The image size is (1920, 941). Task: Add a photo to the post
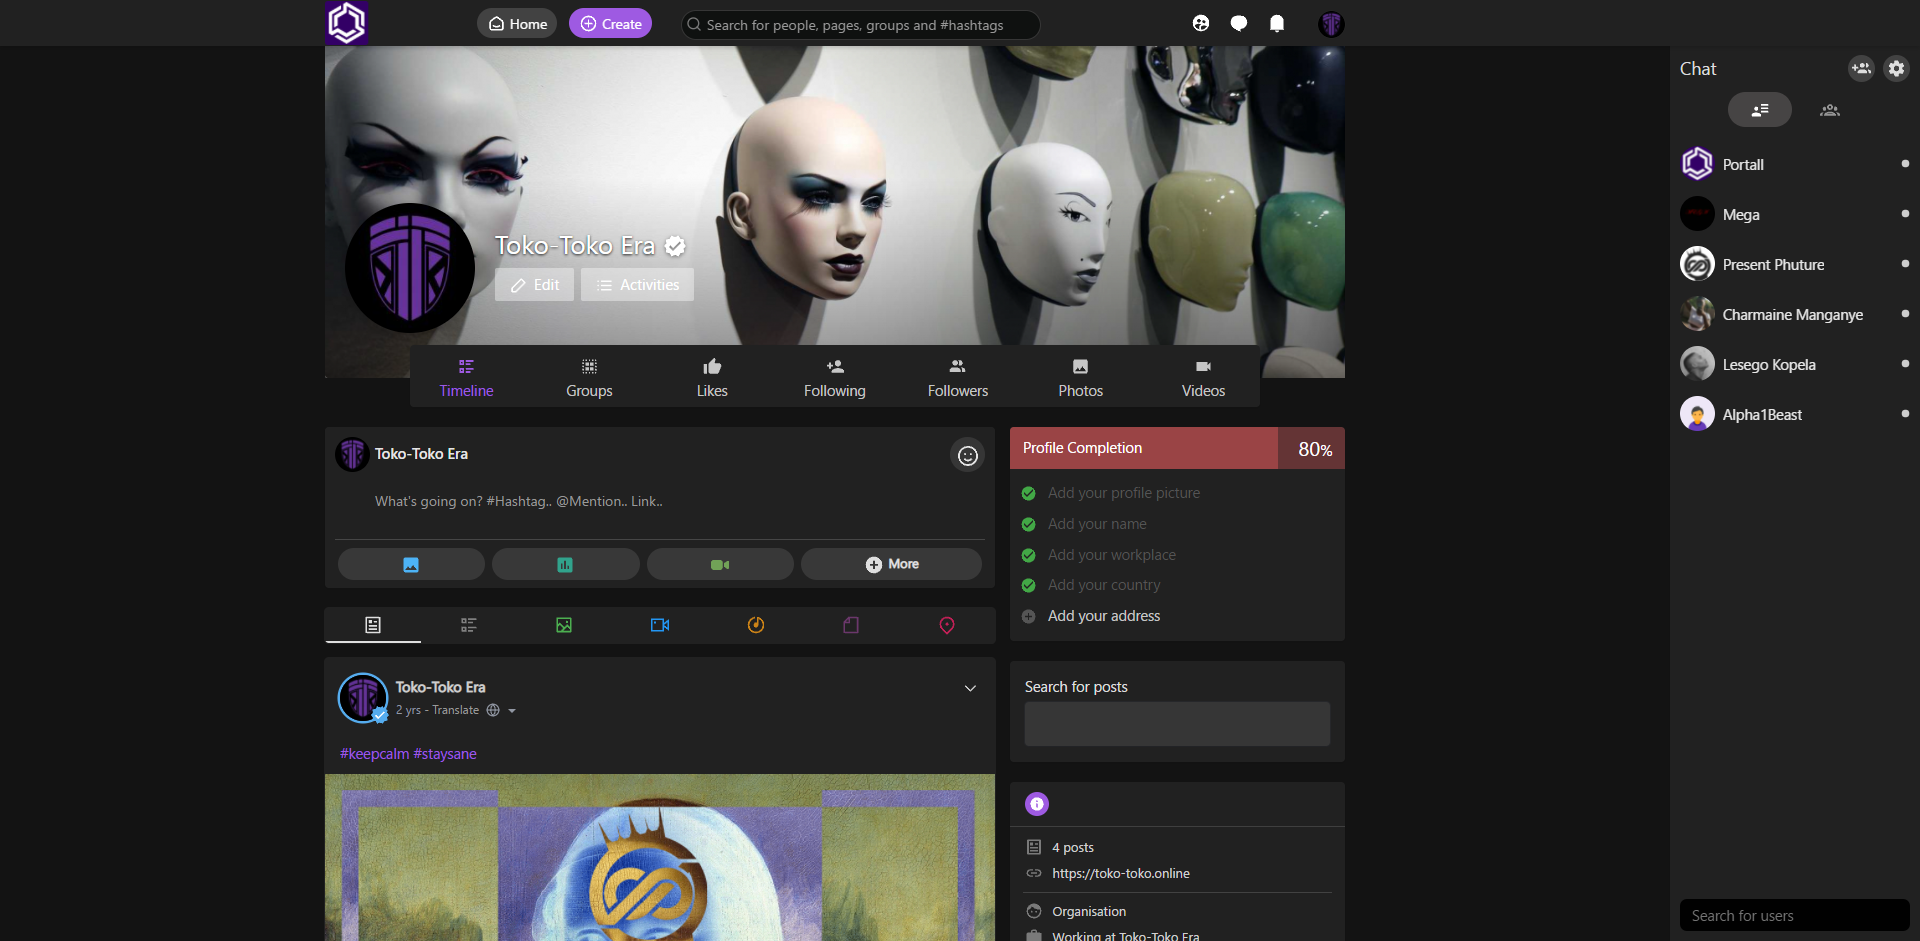pyautogui.click(x=411, y=564)
